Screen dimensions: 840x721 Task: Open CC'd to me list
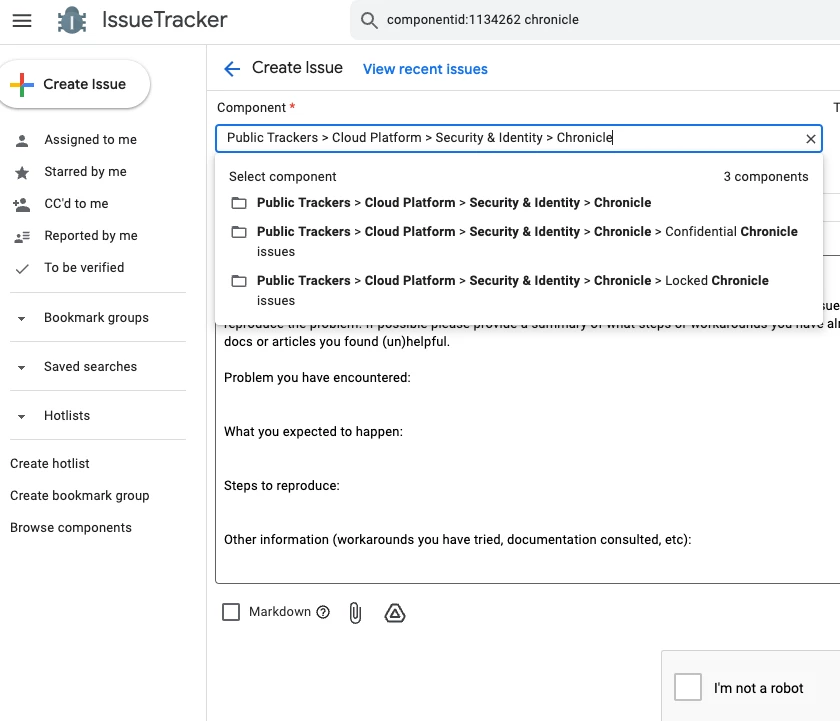coord(76,204)
